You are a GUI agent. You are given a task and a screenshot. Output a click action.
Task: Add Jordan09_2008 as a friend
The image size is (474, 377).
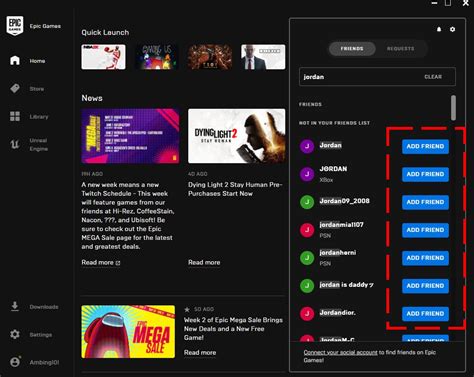pyautogui.click(x=425, y=202)
